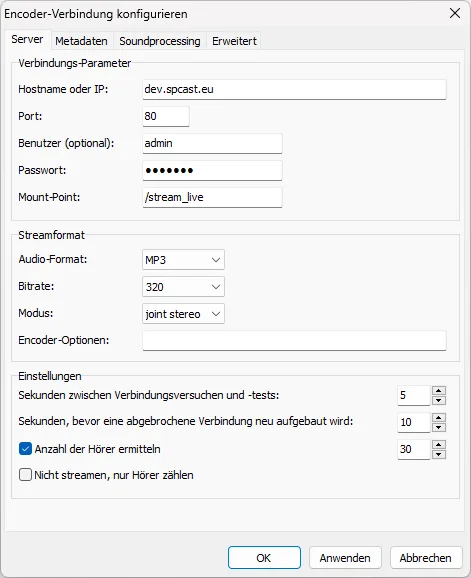Cancel with the Abbrechen button
Image resolution: width=471 pixels, height=578 pixels.
coord(426,558)
